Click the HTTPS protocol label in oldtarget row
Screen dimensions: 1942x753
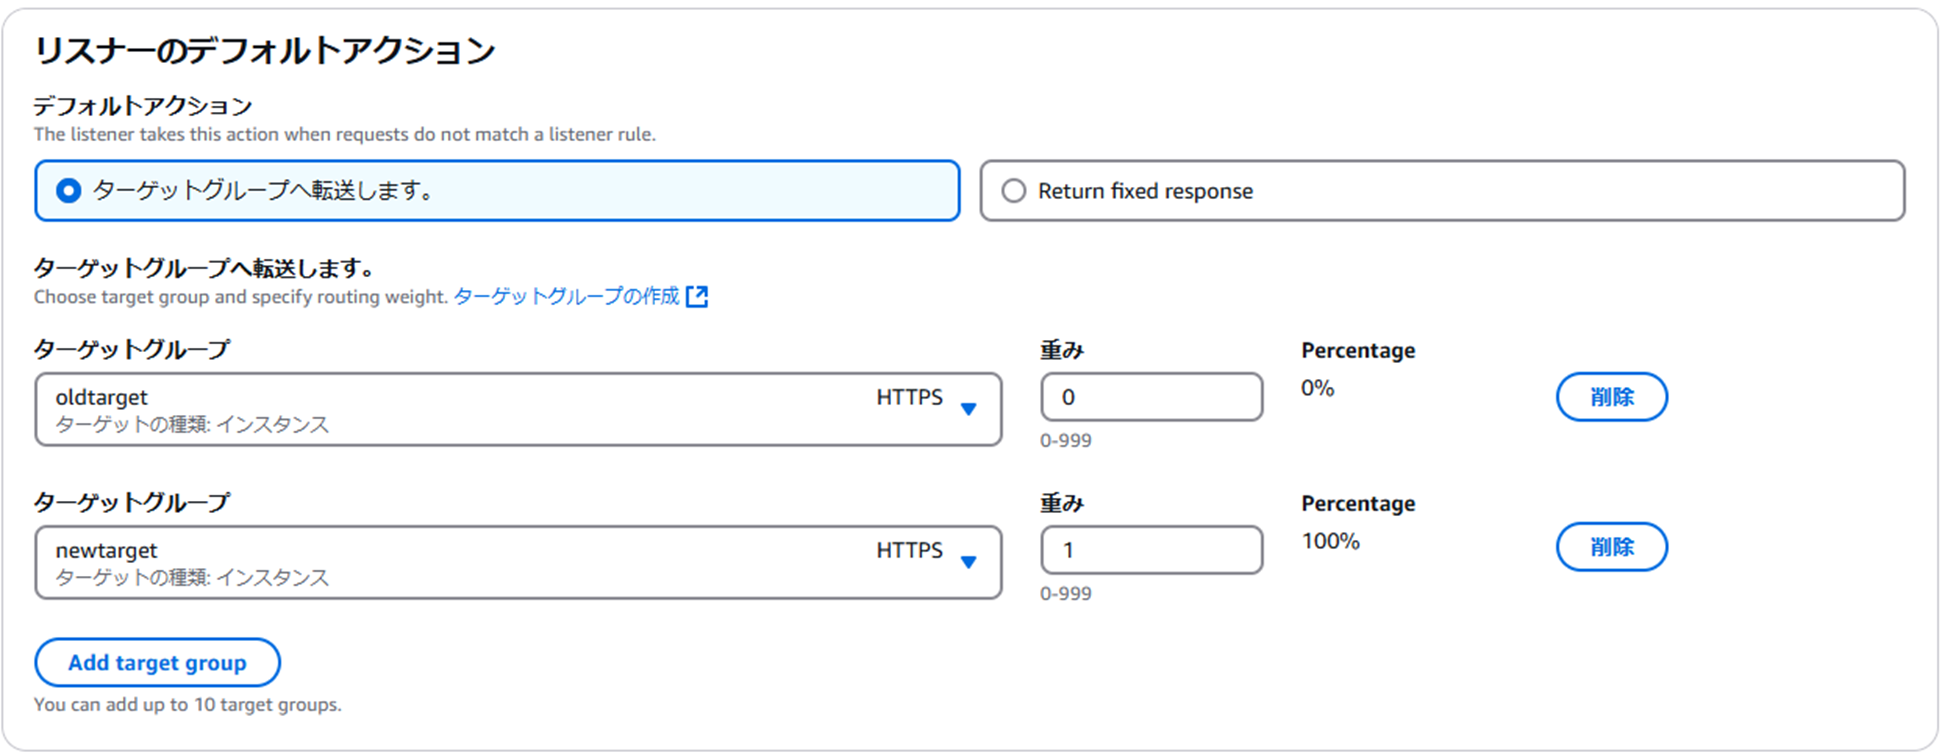[909, 397]
